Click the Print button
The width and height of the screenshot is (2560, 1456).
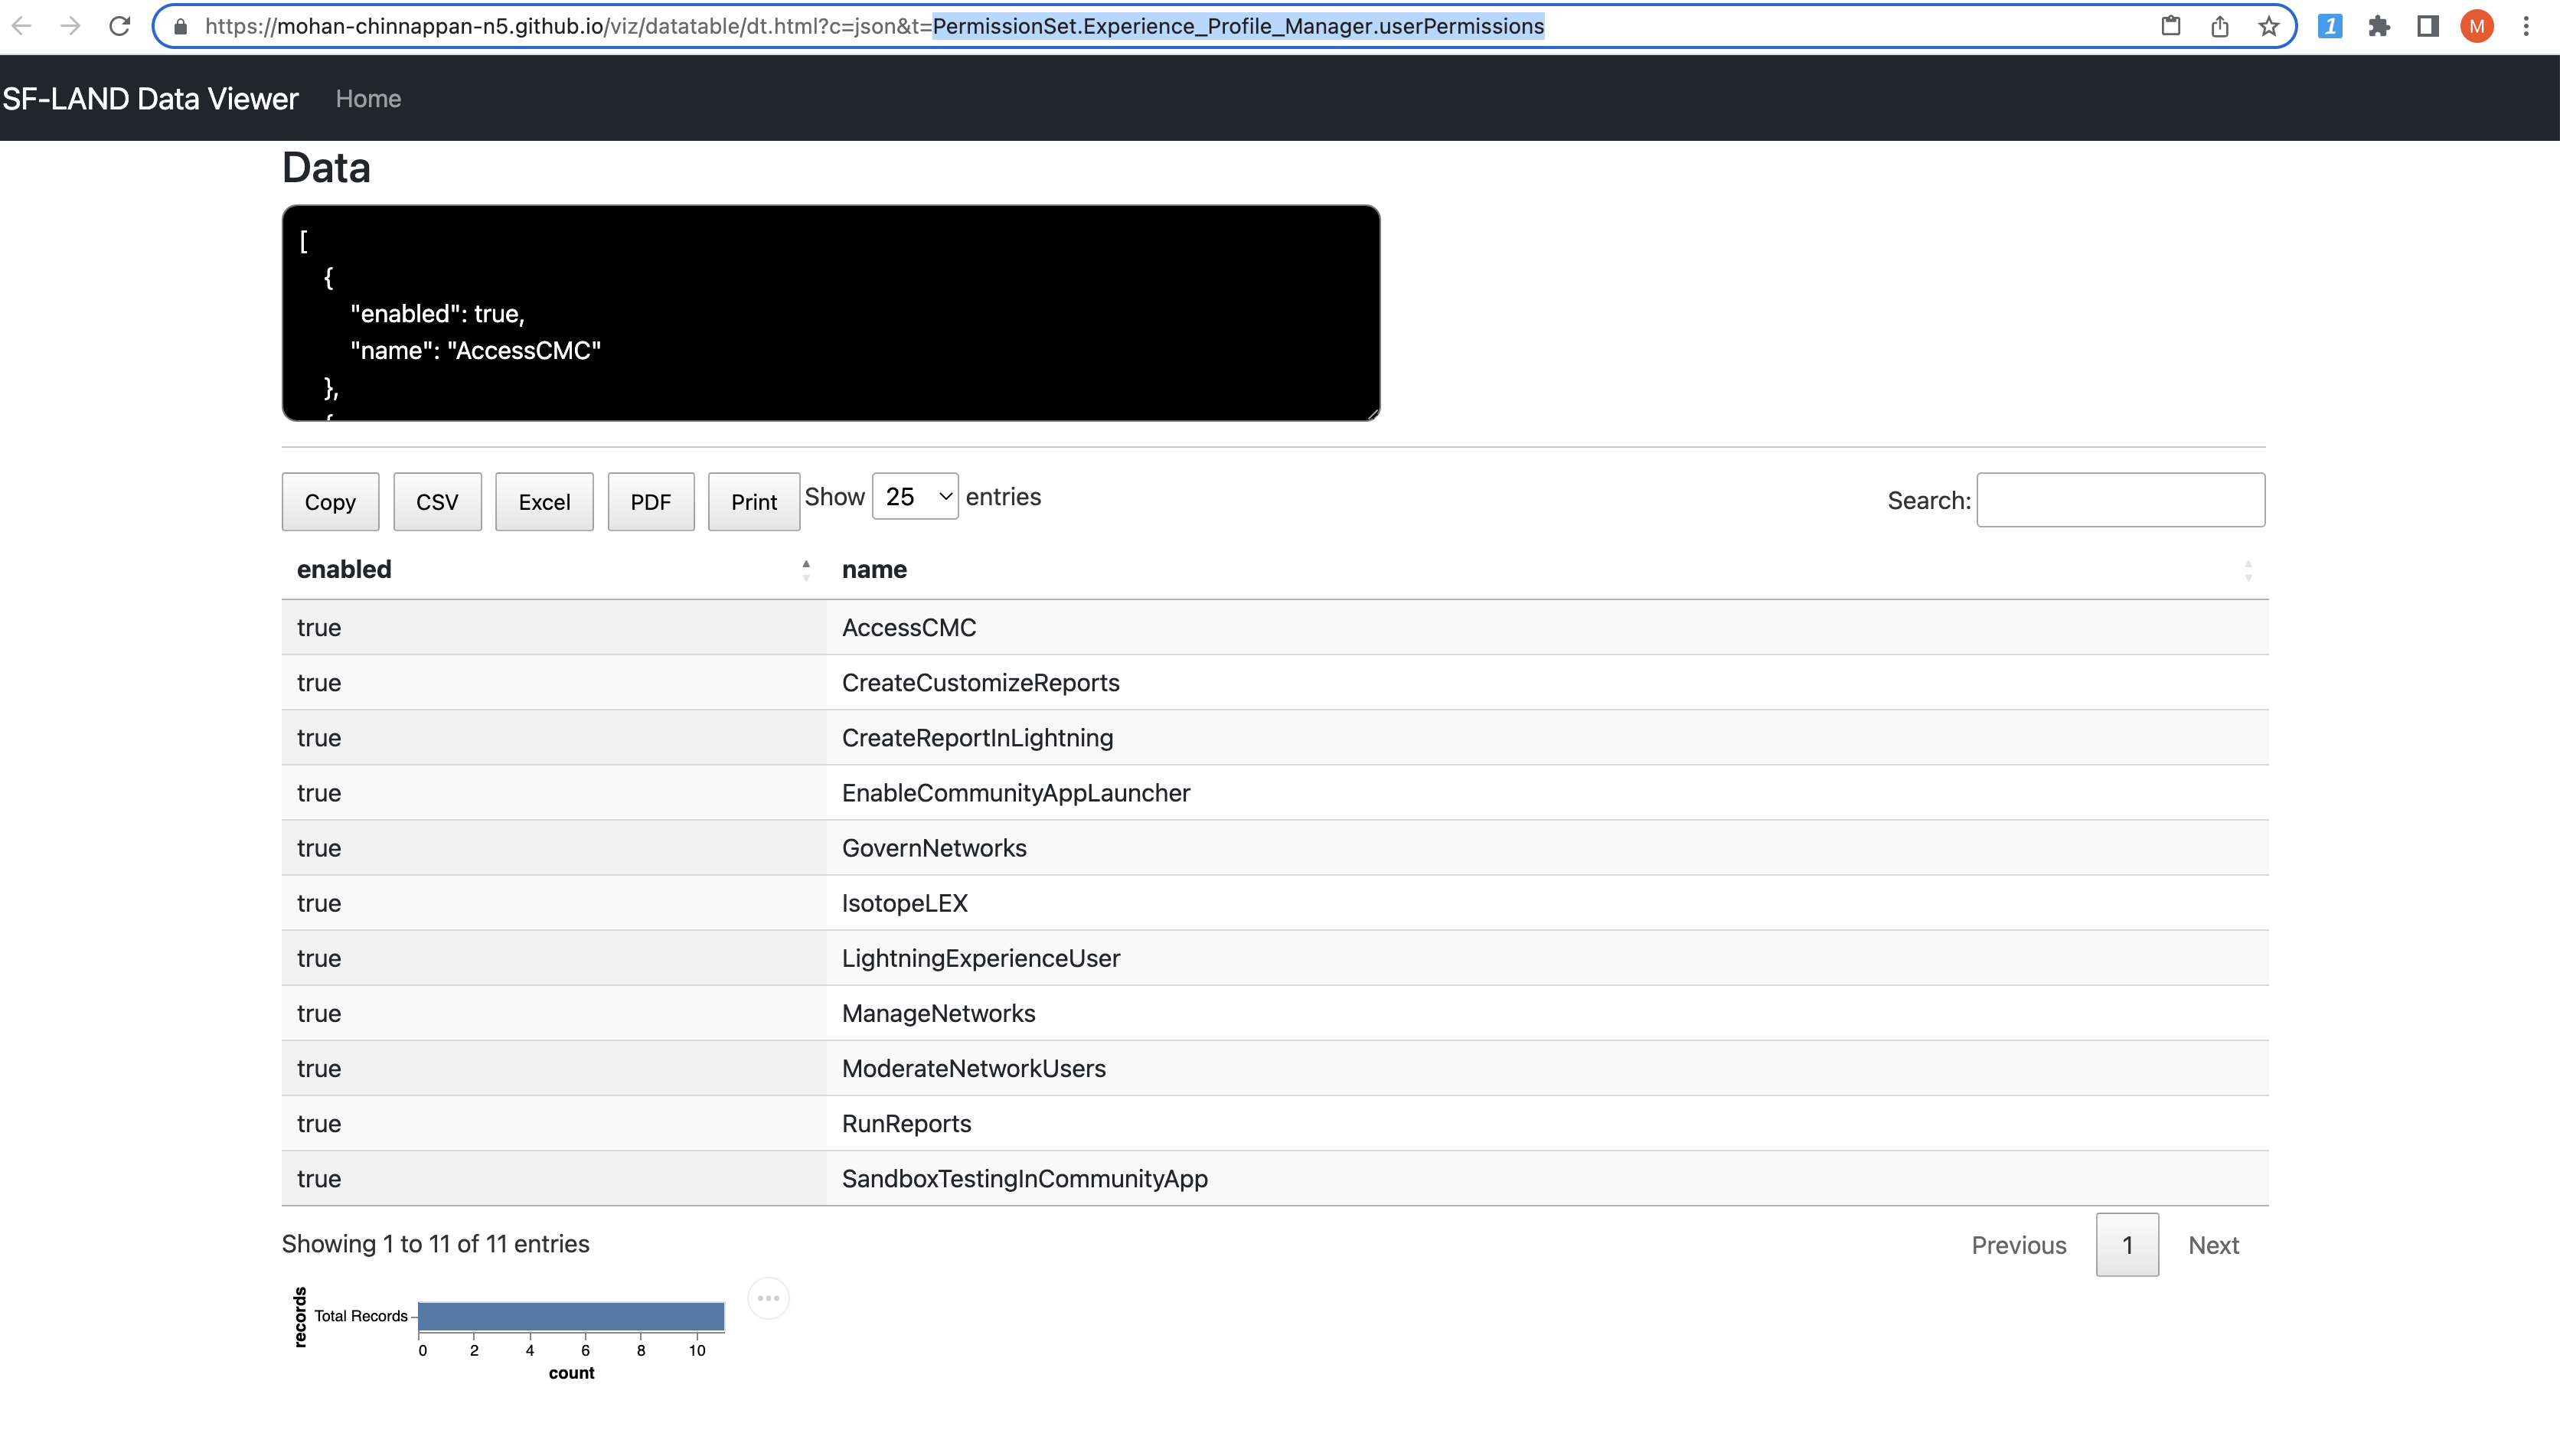[754, 501]
